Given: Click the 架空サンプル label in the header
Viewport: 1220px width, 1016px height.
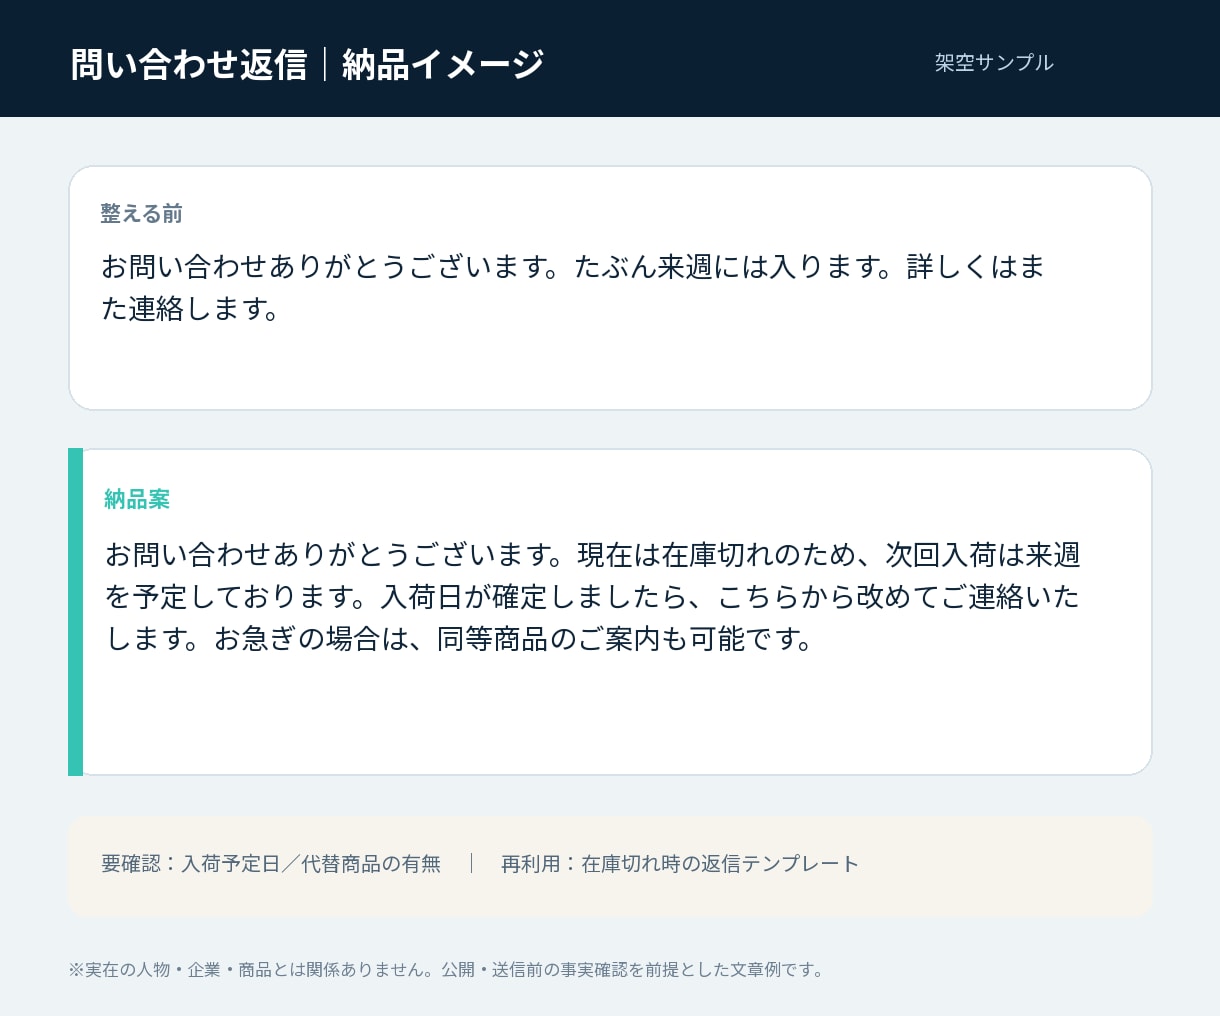Looking at the screenshot, I should click(x=994, y=62).
